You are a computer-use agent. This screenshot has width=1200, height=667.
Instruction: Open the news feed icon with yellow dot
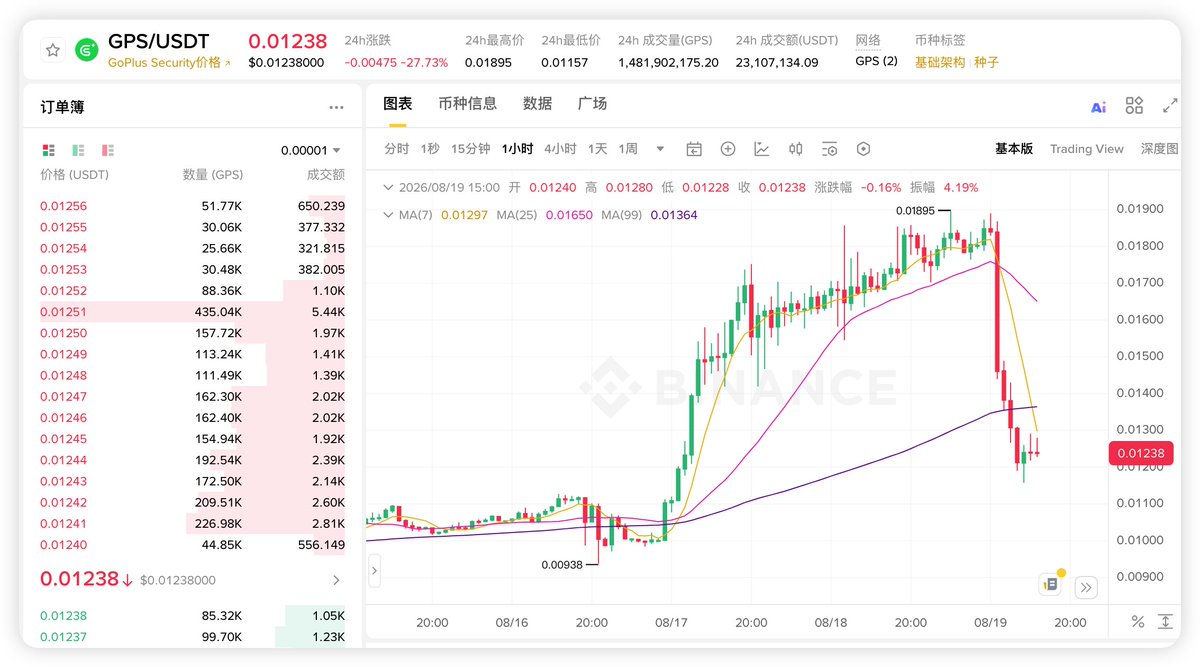pyautogui.click(x=1050, y=584)
